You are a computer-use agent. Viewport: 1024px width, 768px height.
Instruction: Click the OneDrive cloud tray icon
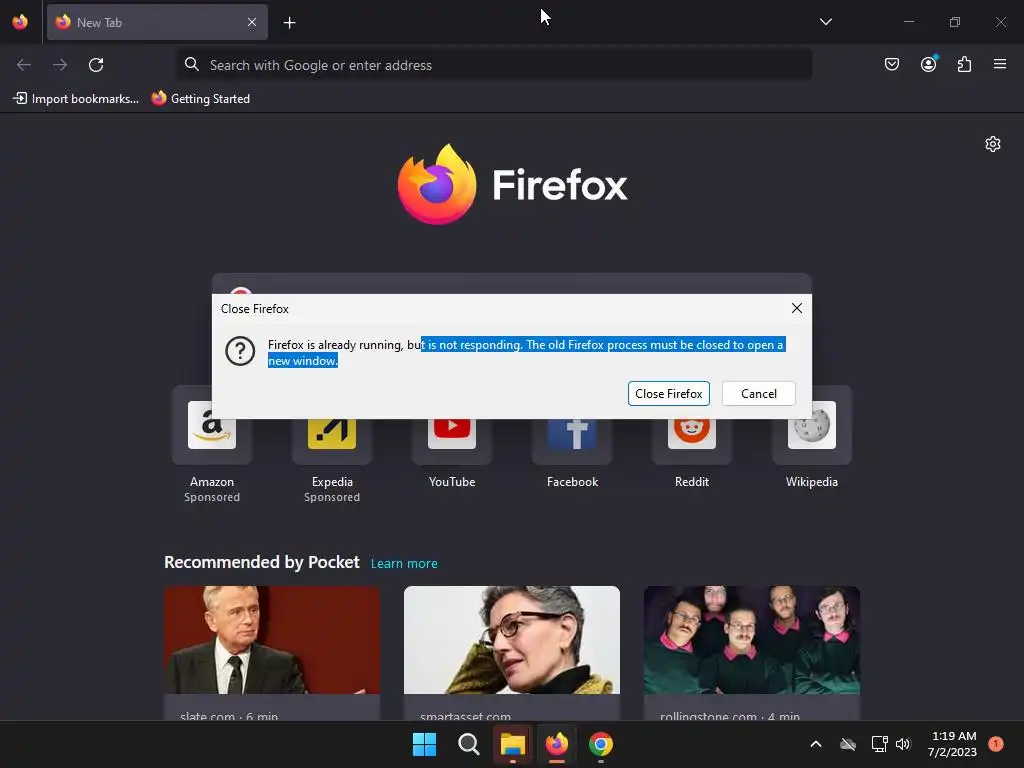(x=848, y=744)
